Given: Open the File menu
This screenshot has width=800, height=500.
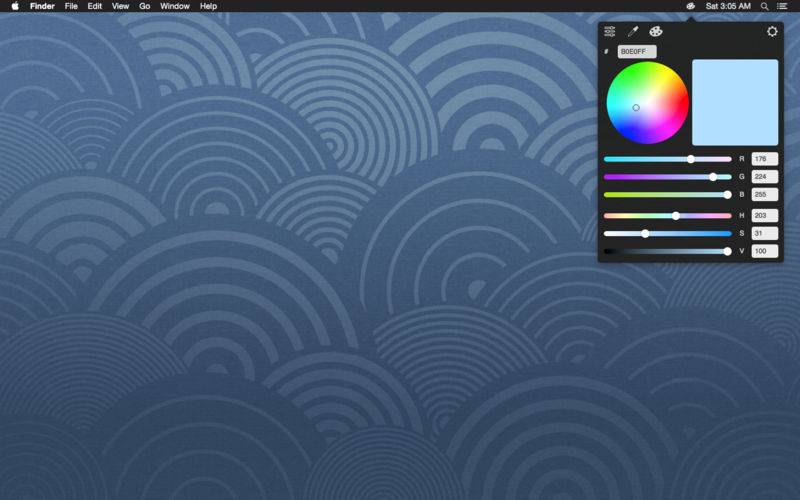Looking at the screenshot, I should coord(71,6).
